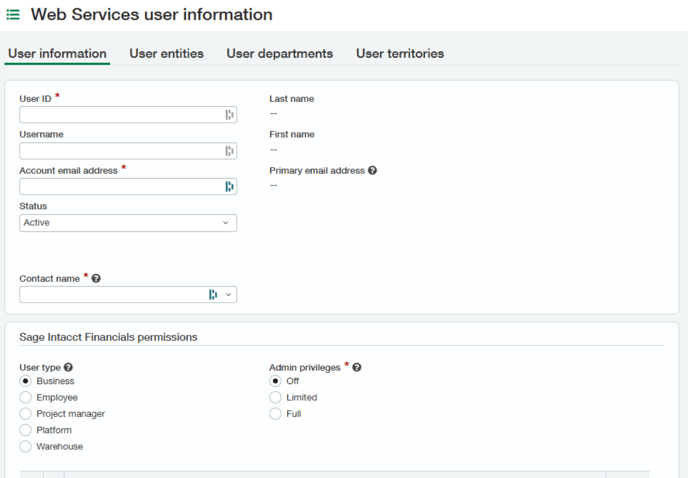Open the User territories tab
688x478 pixels.
point(400,54)
